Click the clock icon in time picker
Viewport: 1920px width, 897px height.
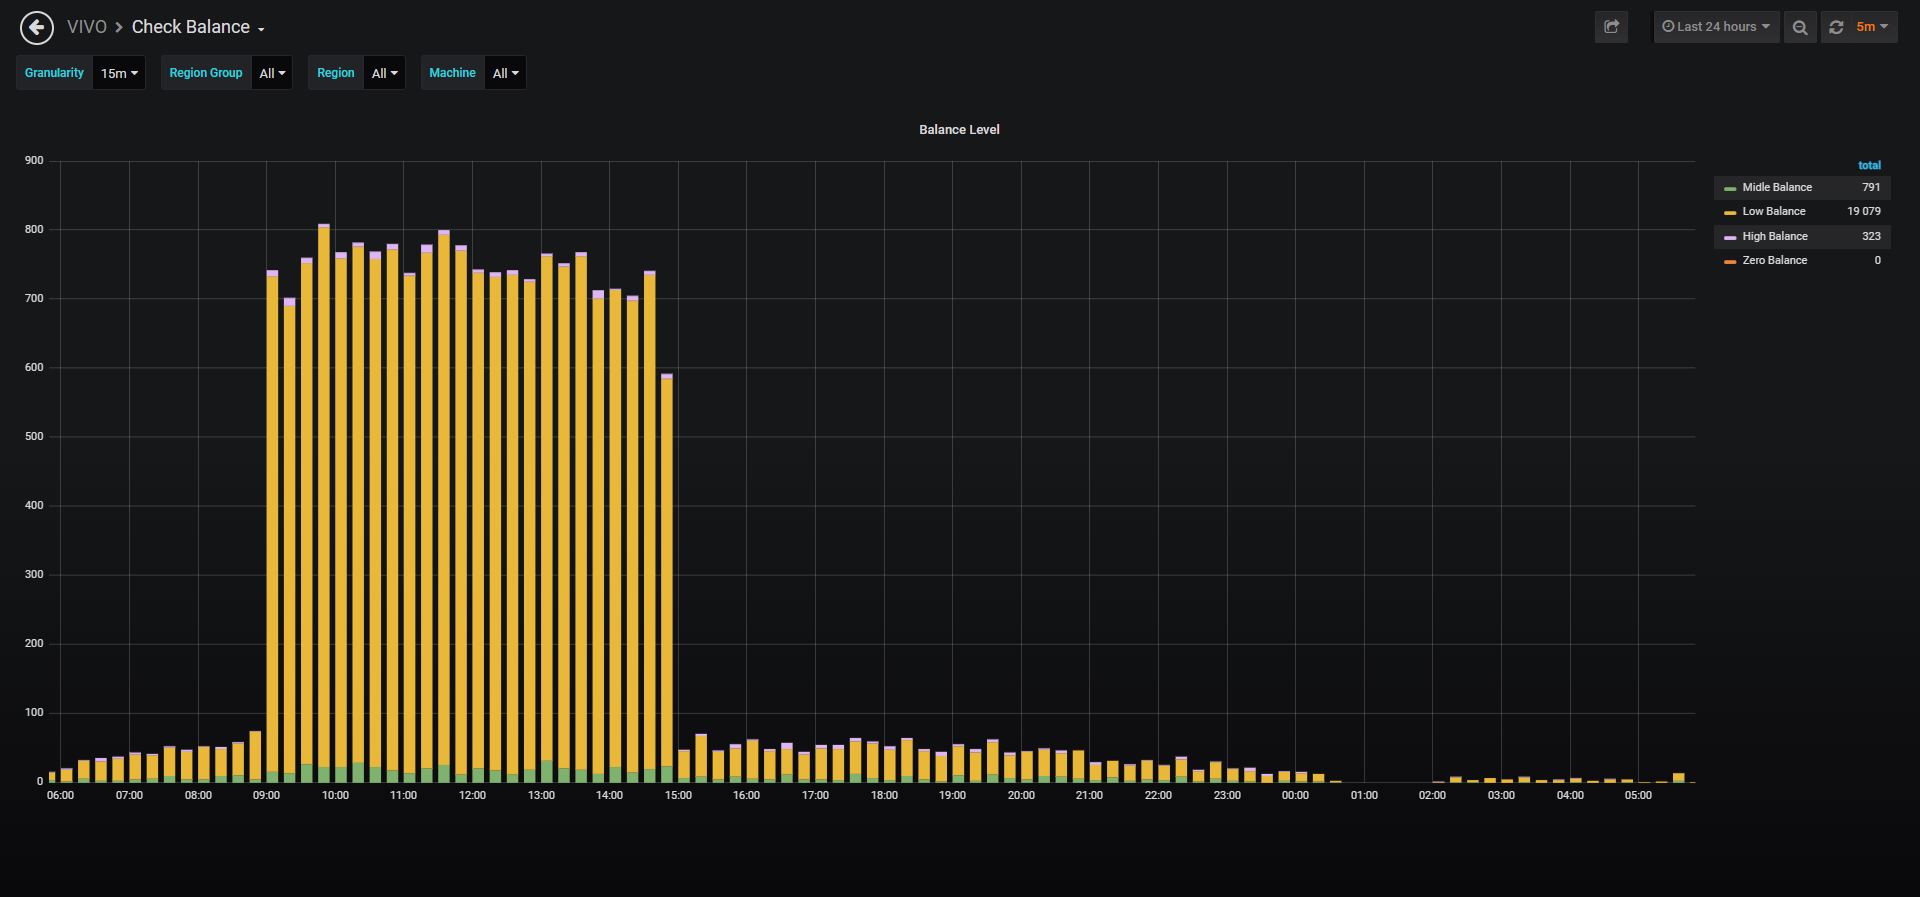(x=1668, y=27)
